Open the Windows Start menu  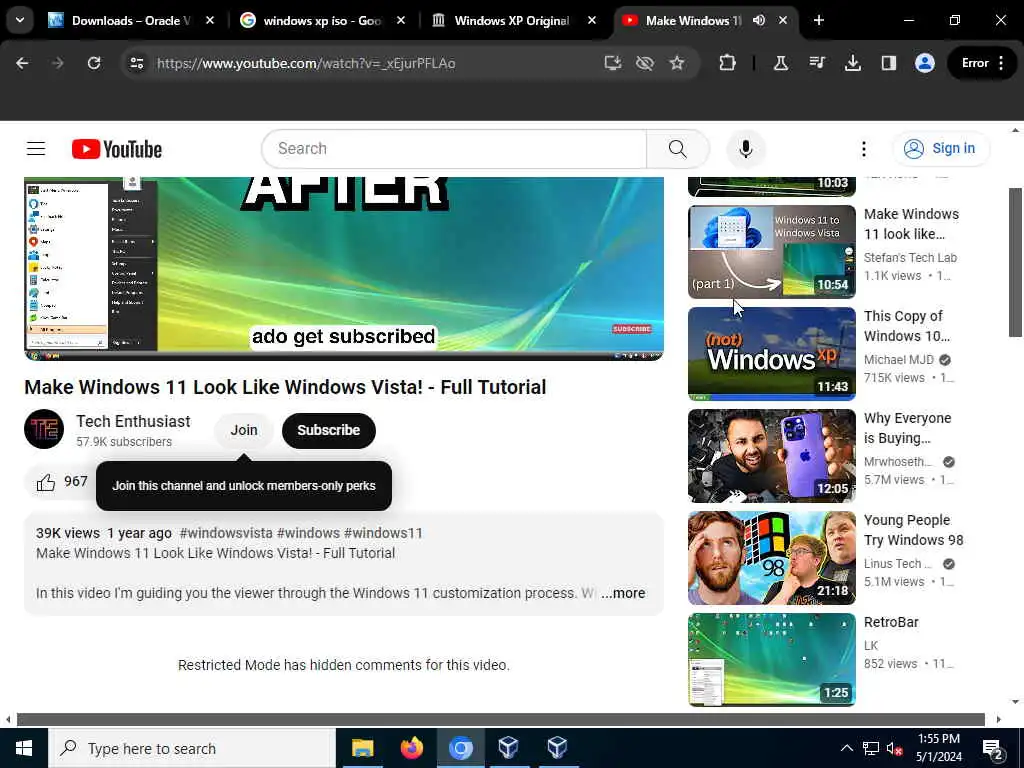click(x=24, y=748)
